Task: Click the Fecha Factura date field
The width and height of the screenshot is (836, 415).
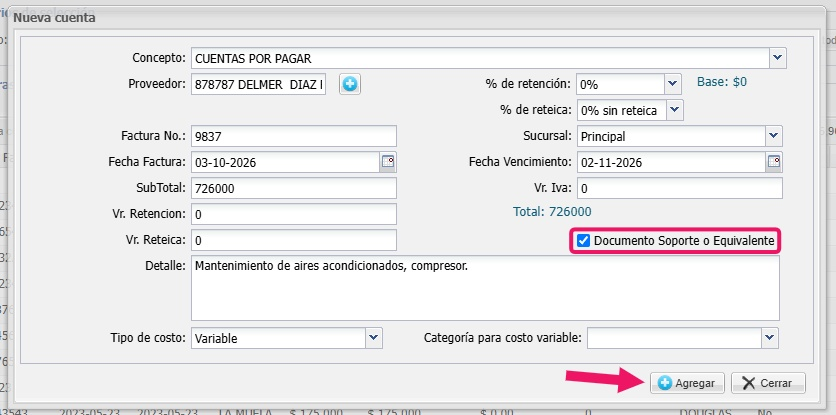Action: [x=285, y=162]
